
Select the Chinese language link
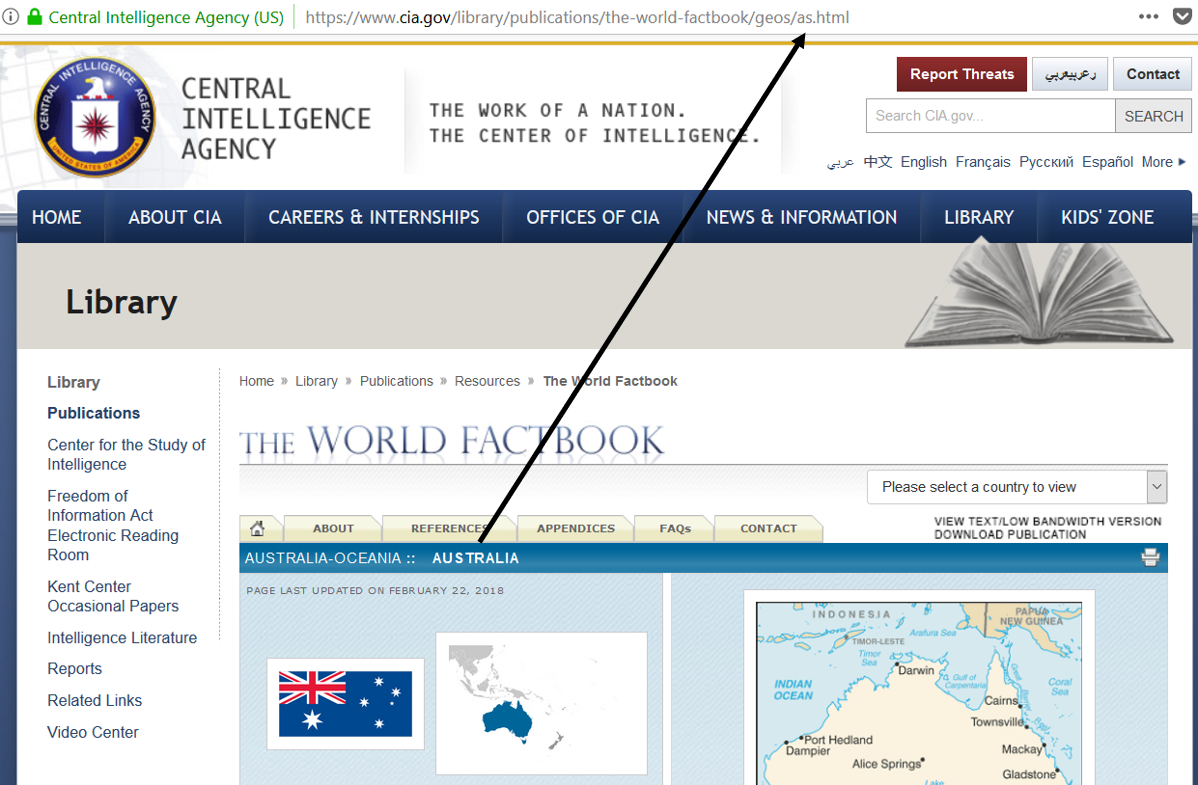[x=878, y=162]
